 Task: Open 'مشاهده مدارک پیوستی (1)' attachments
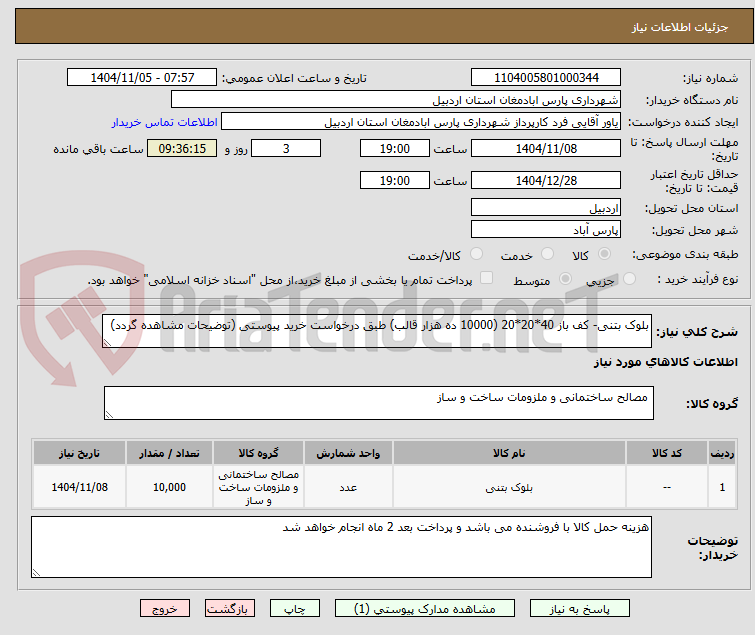click(x=424, y=609)
